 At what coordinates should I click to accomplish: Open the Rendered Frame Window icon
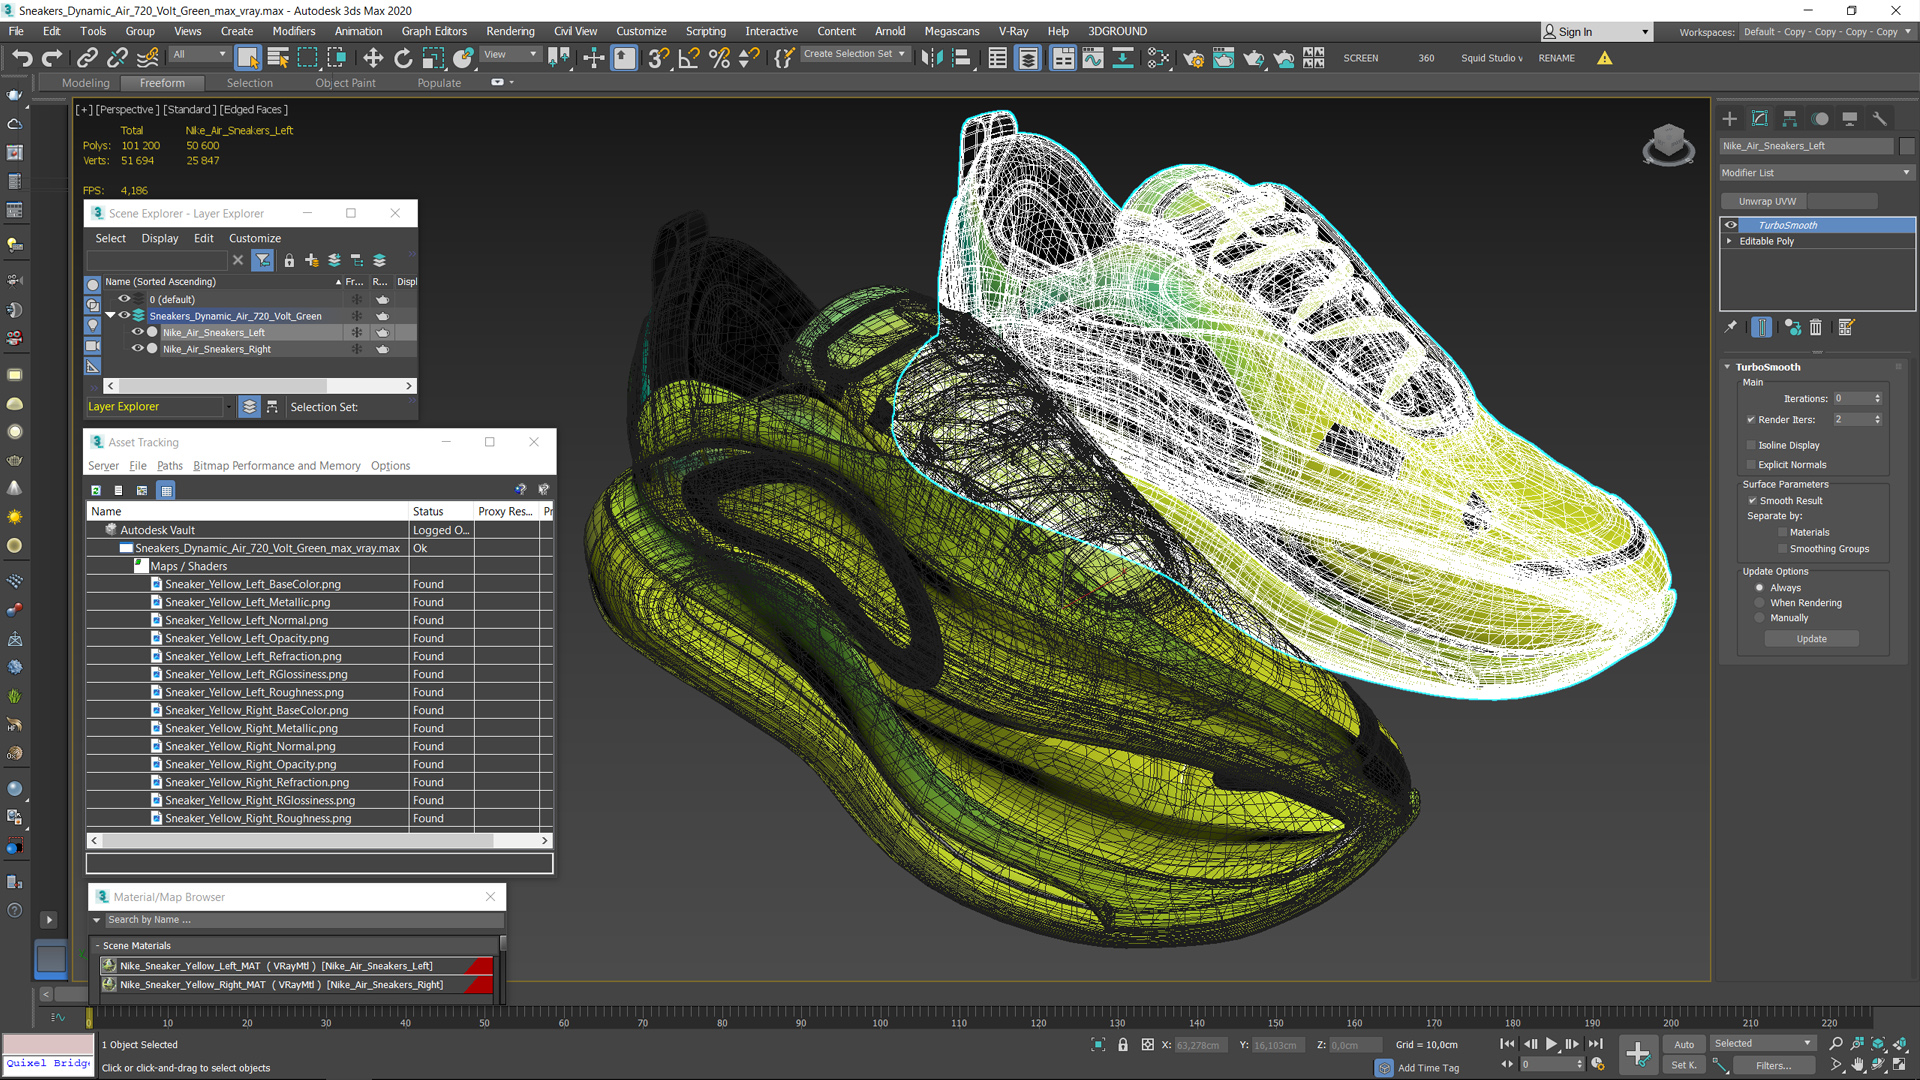tap(1223, 58)
